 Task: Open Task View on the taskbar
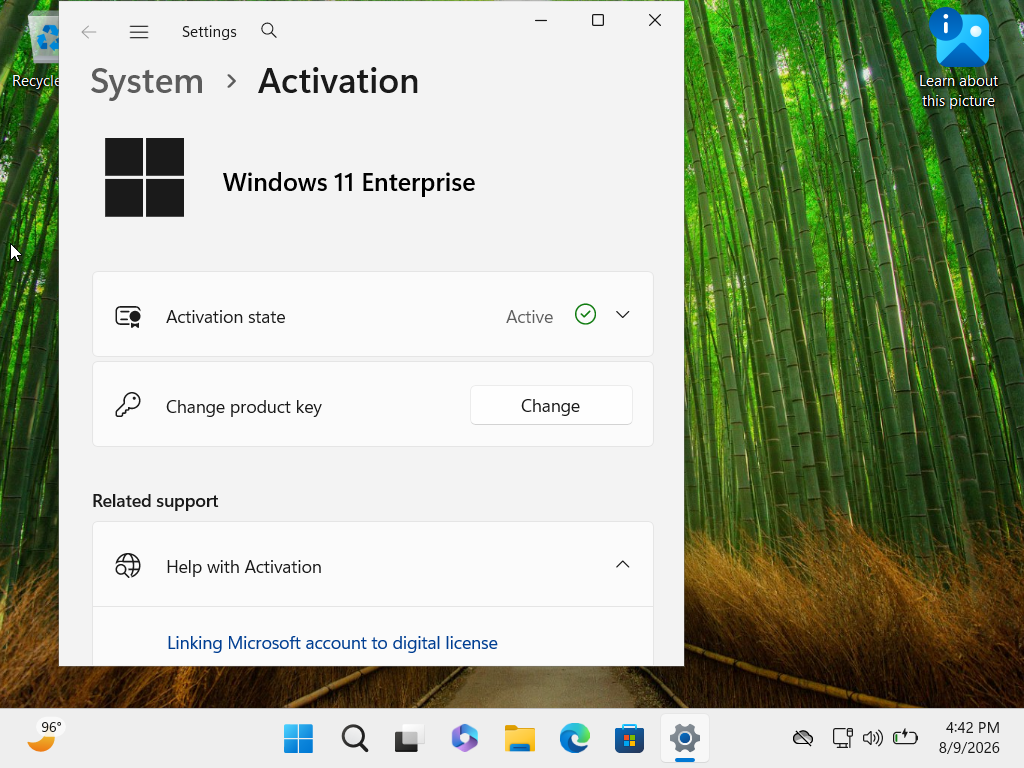[409, 739]
